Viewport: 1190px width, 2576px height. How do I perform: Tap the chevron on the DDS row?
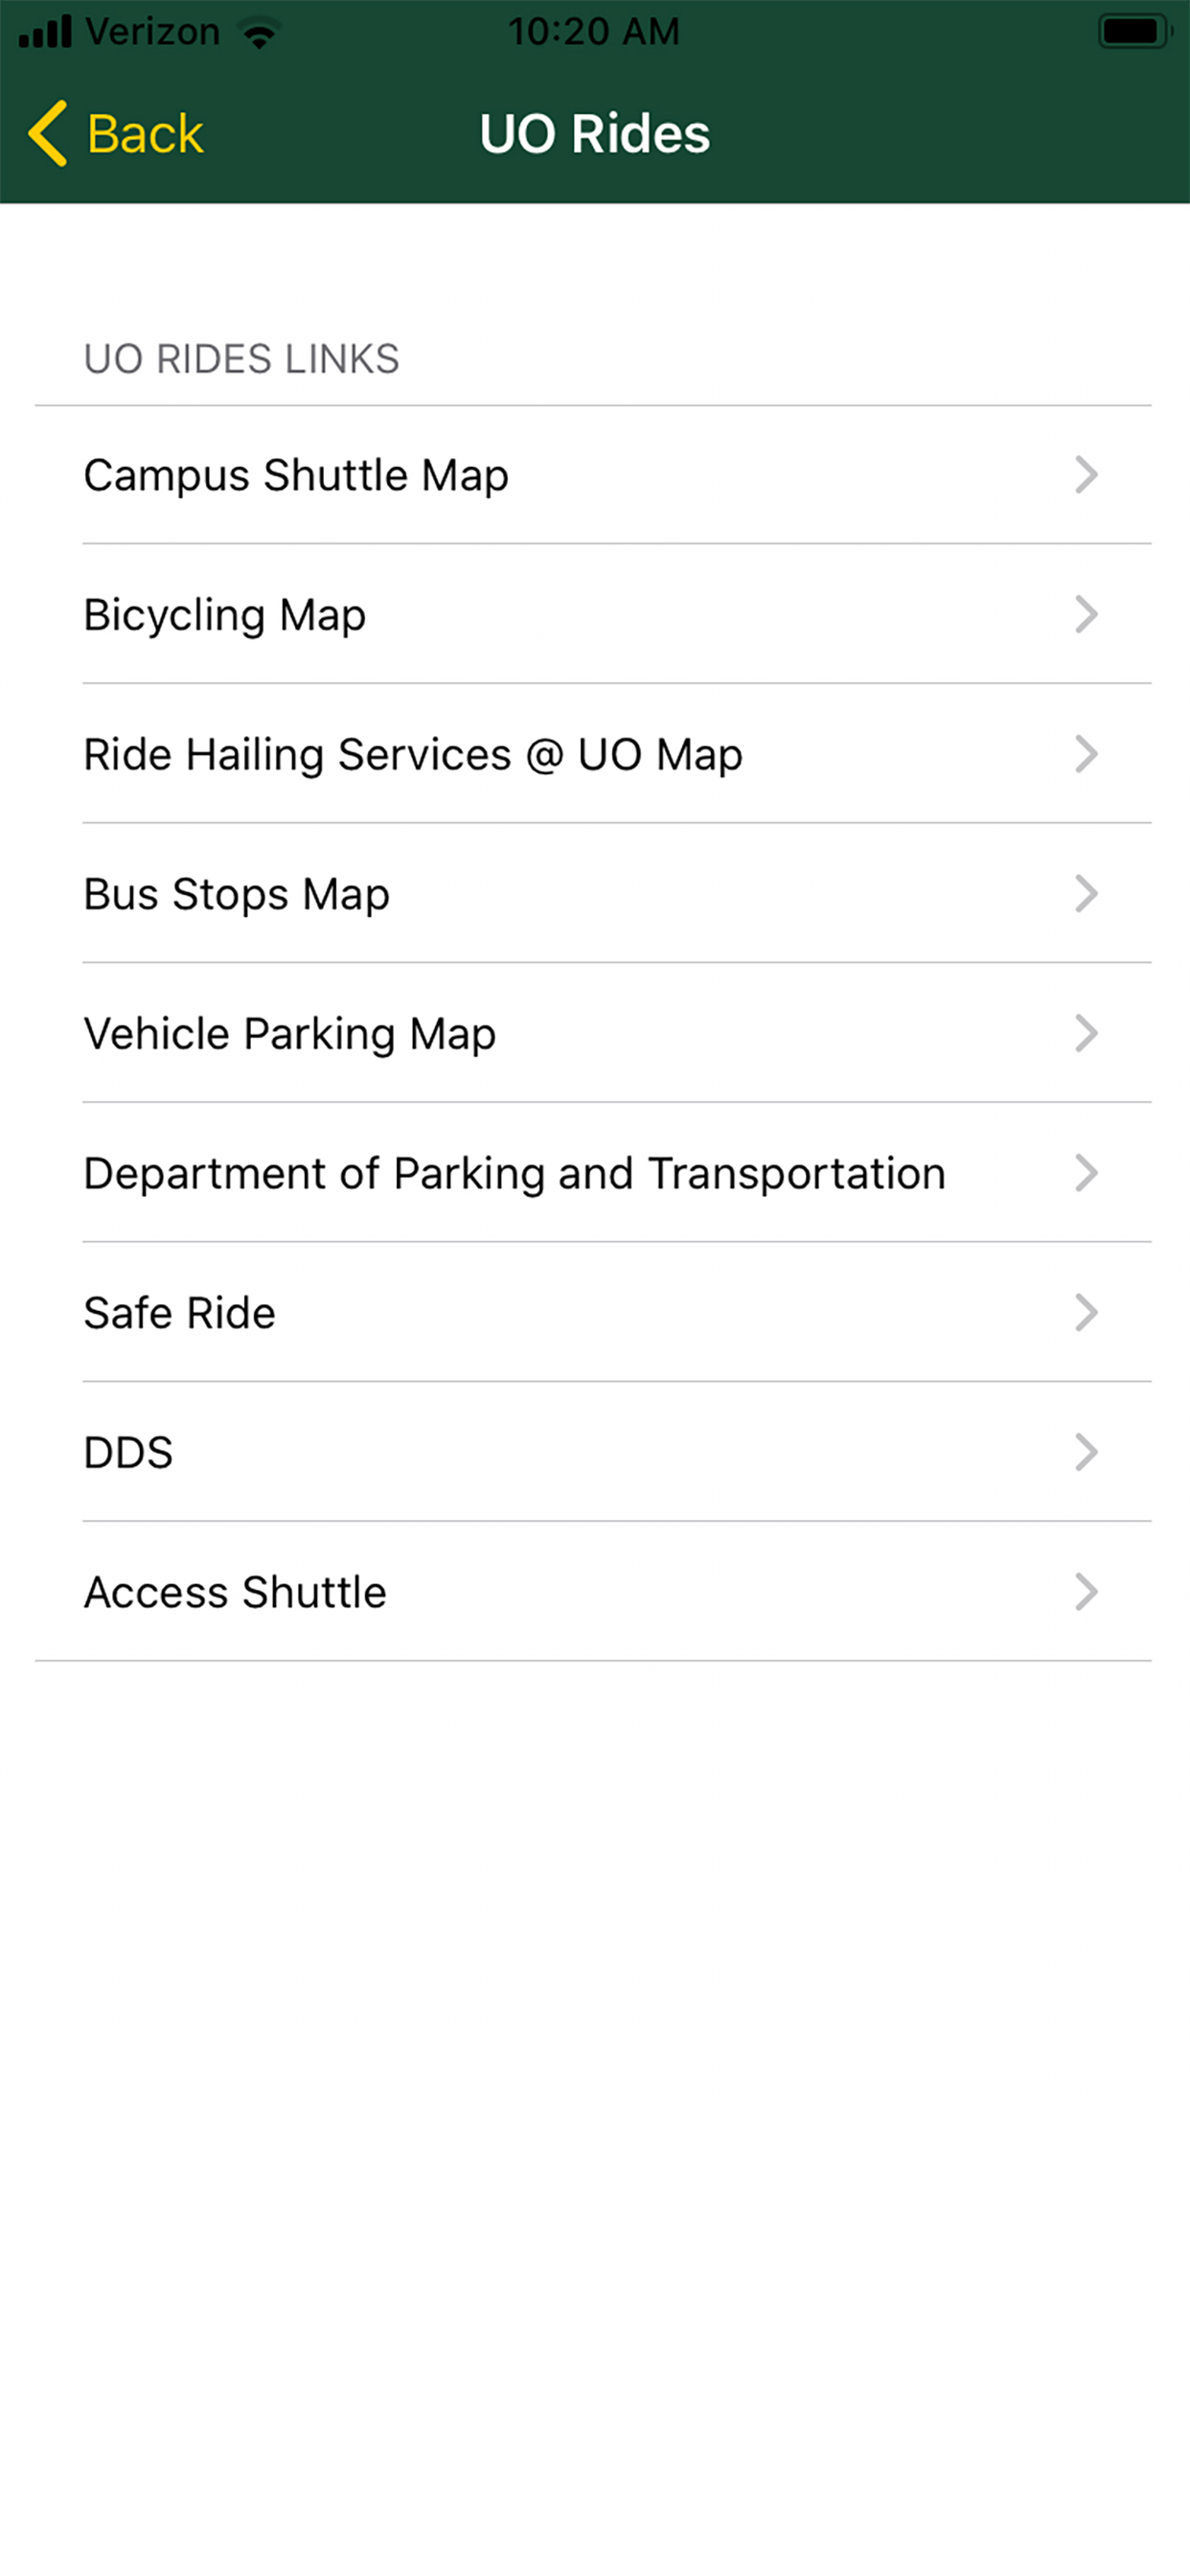[x=1086, y=1452]
